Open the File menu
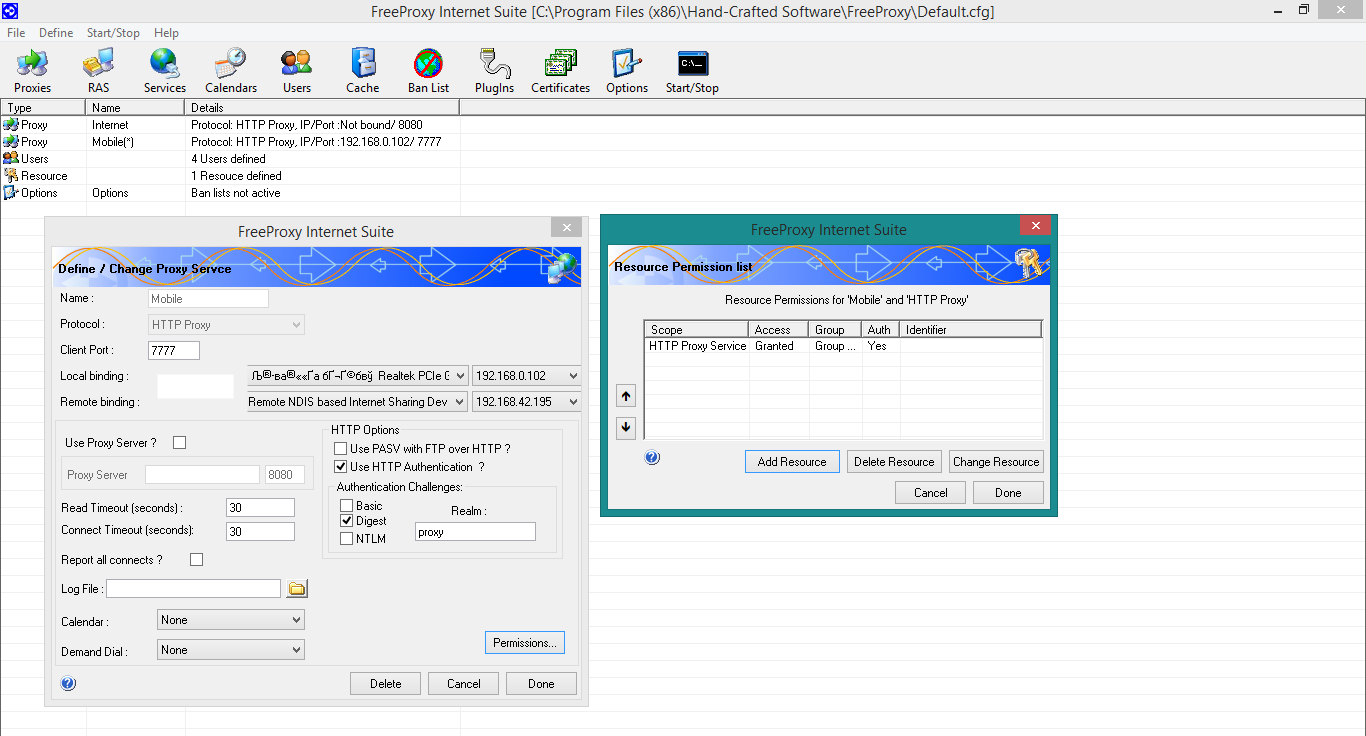The image size is (1366, 736). click(16, 33)
